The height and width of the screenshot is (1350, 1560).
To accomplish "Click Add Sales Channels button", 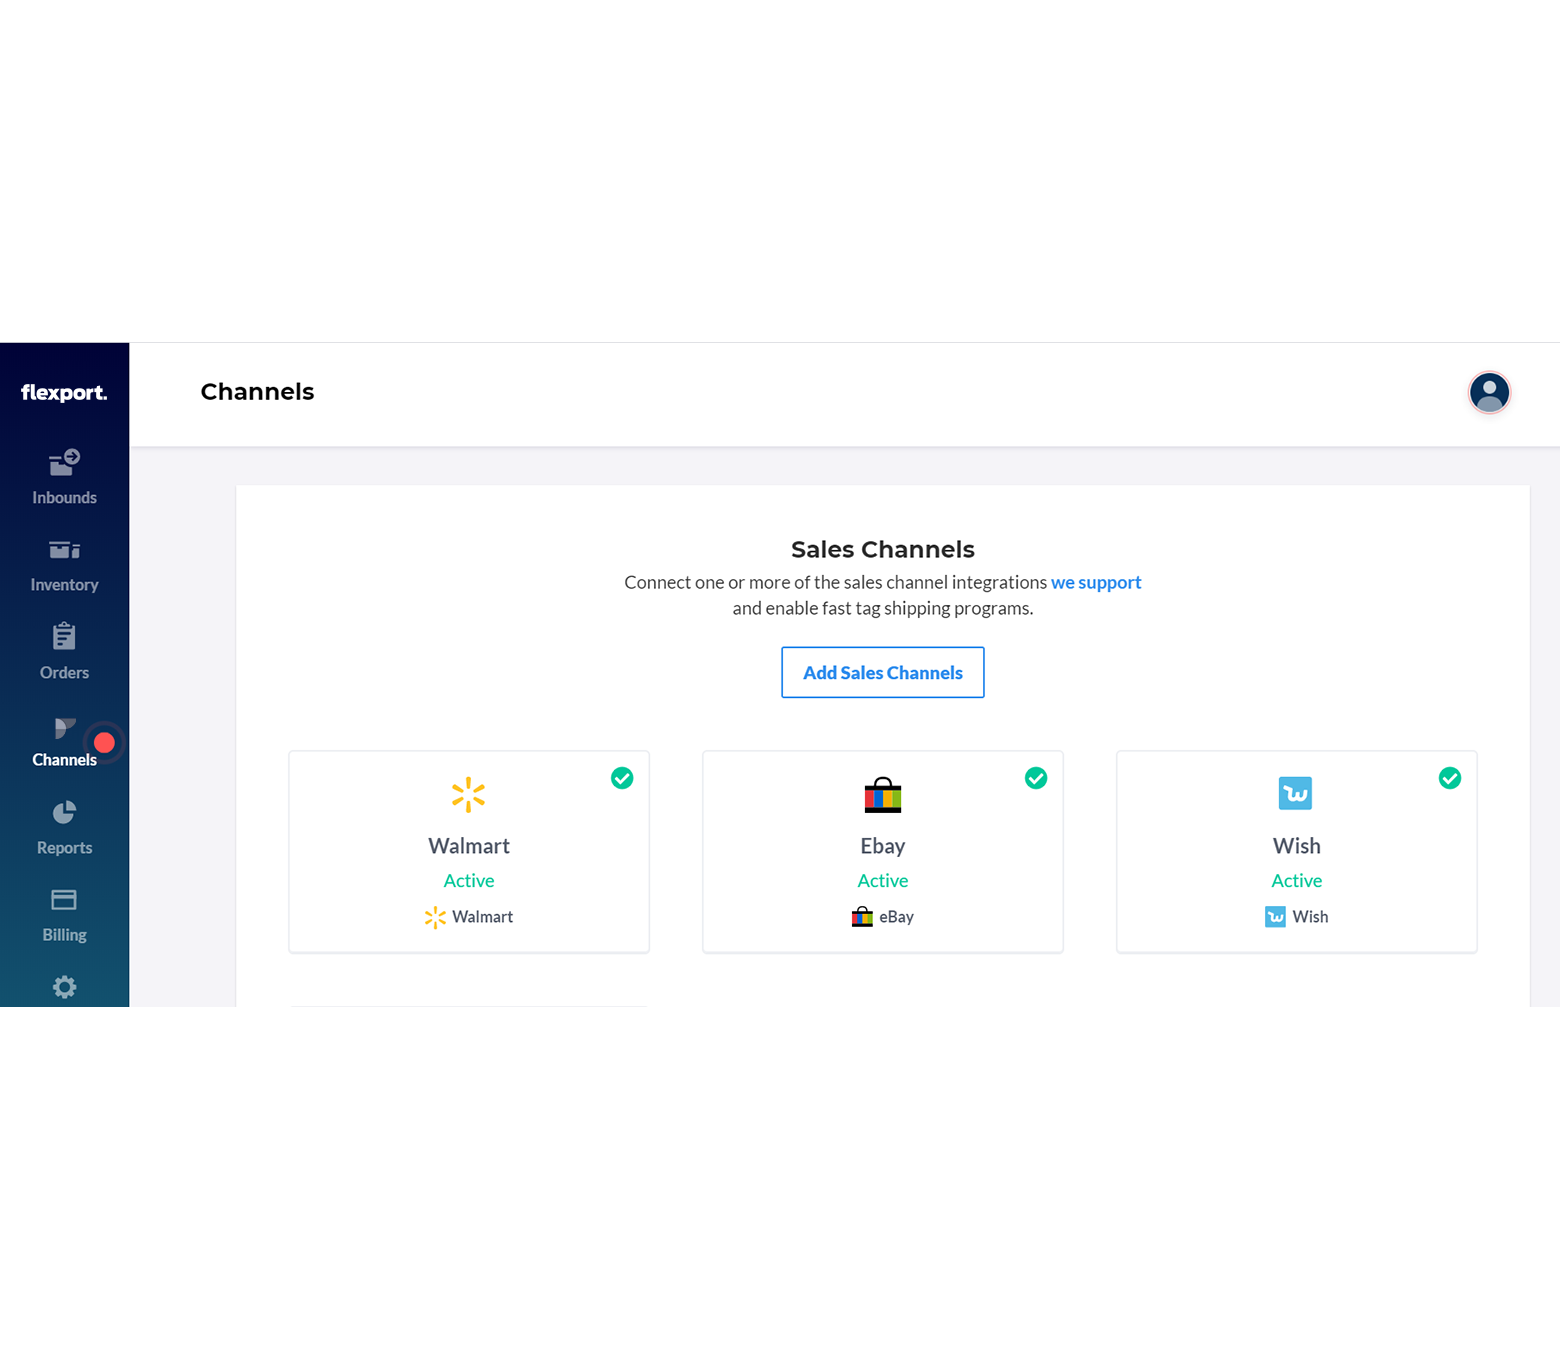I will 883,672.
